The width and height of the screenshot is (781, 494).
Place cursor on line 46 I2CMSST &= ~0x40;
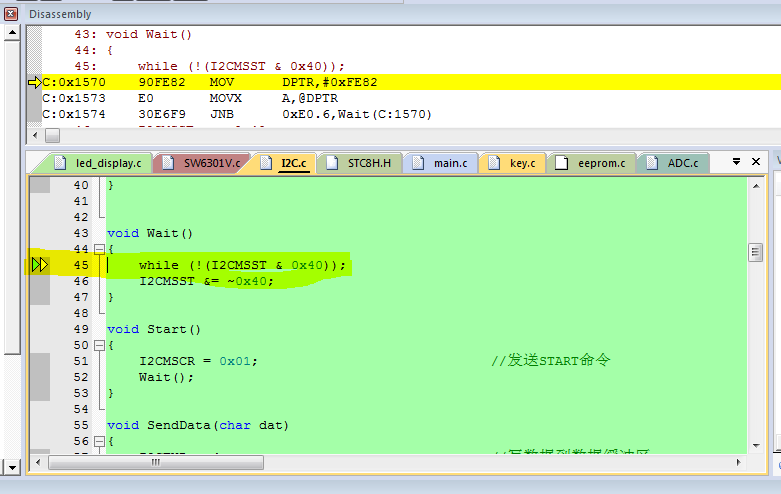(206, 281)
